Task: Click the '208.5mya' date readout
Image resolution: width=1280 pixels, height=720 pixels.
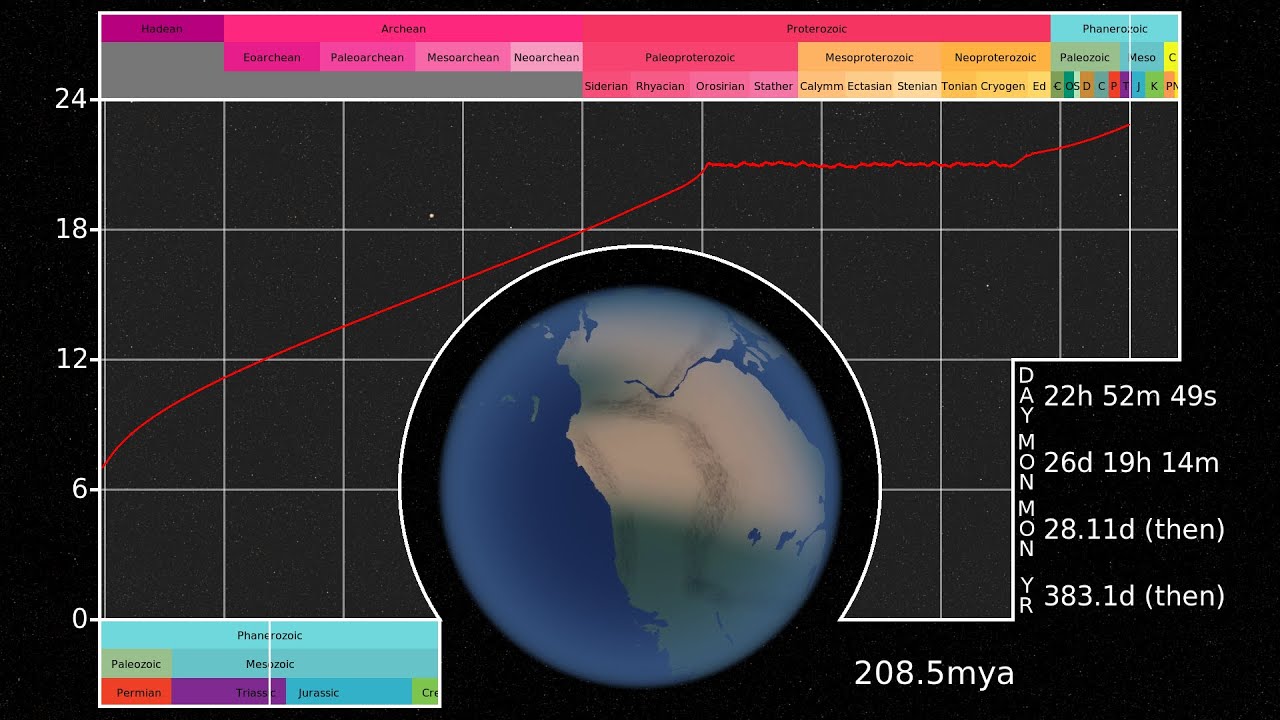Action: click(x=934, y=673)
